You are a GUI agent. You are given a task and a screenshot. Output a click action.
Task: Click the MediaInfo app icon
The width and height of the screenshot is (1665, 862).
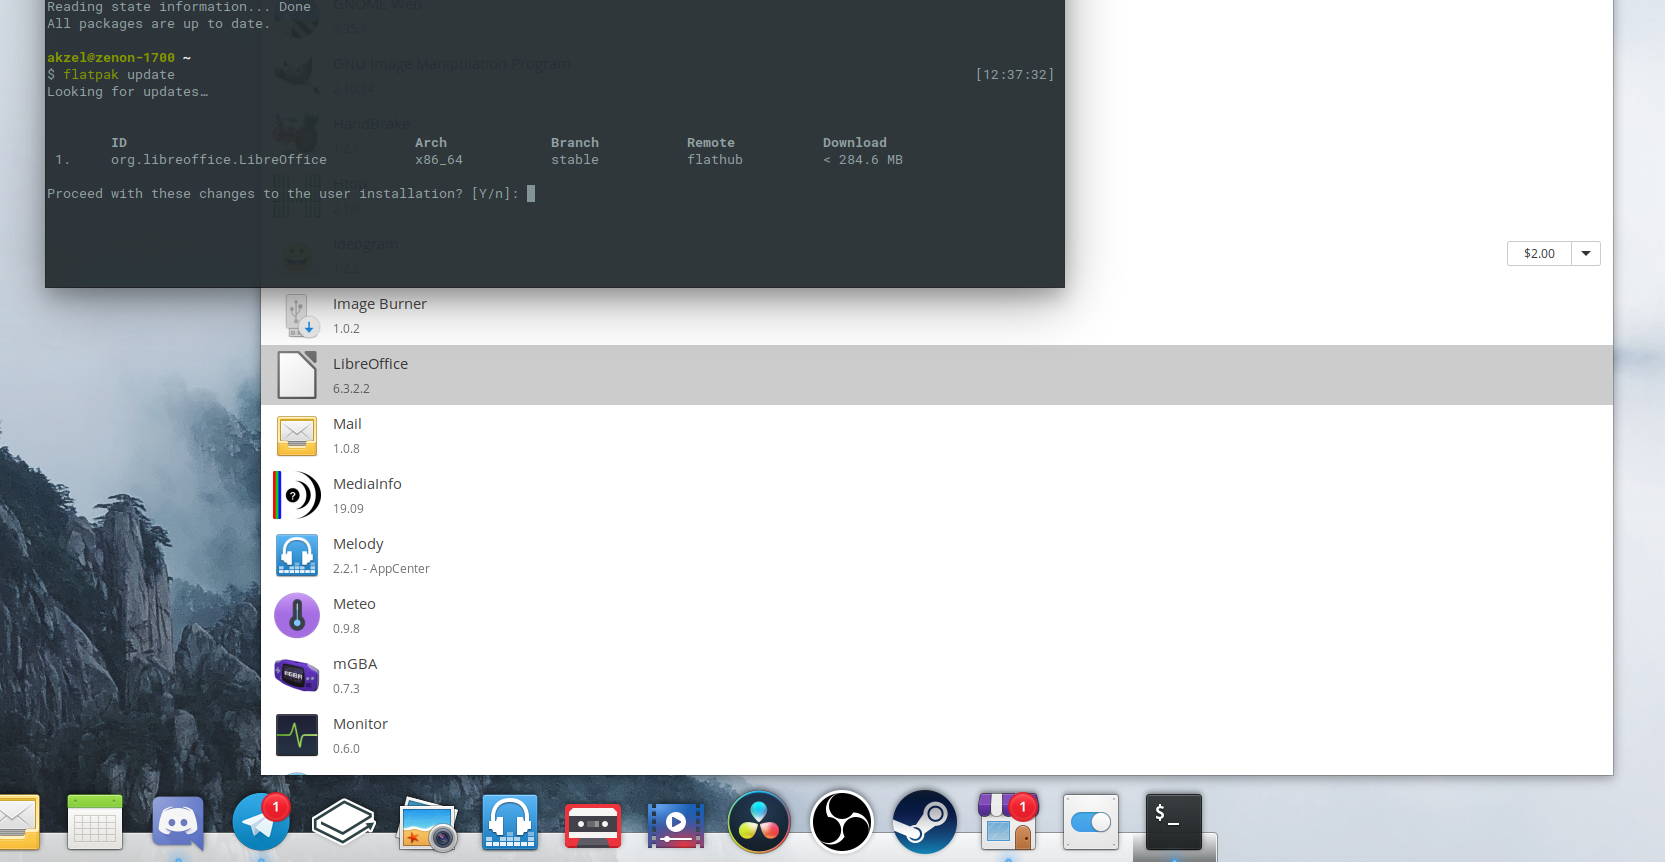(297, 495)
